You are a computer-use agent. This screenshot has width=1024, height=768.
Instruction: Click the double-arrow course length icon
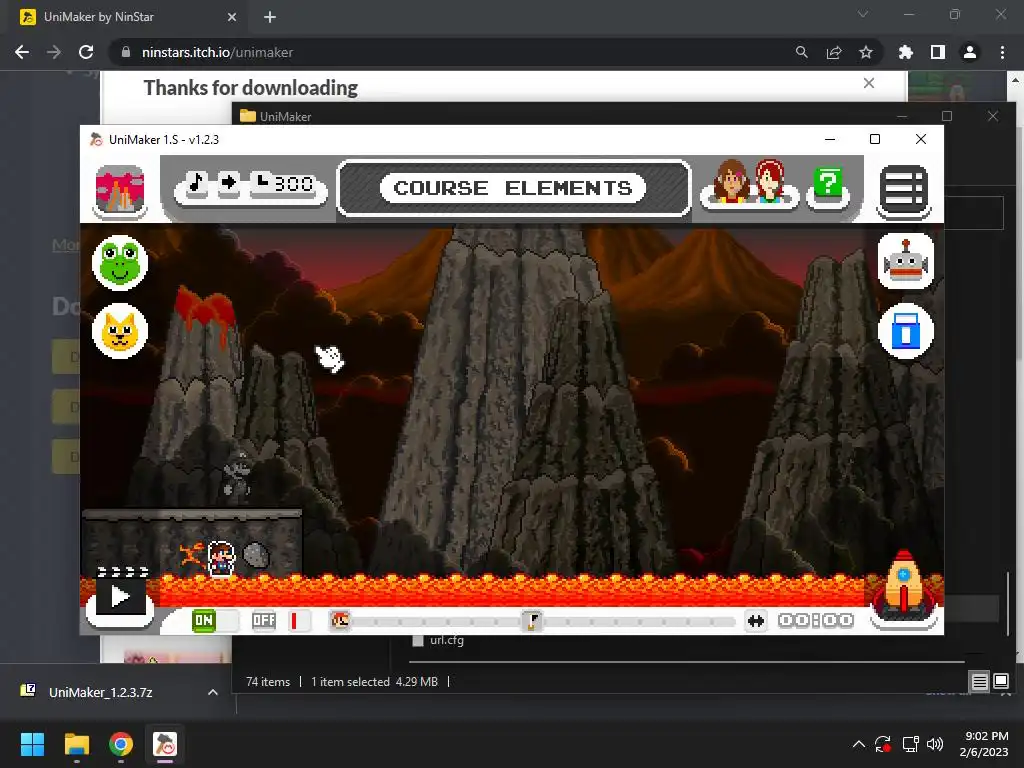(x=756, y=620)
